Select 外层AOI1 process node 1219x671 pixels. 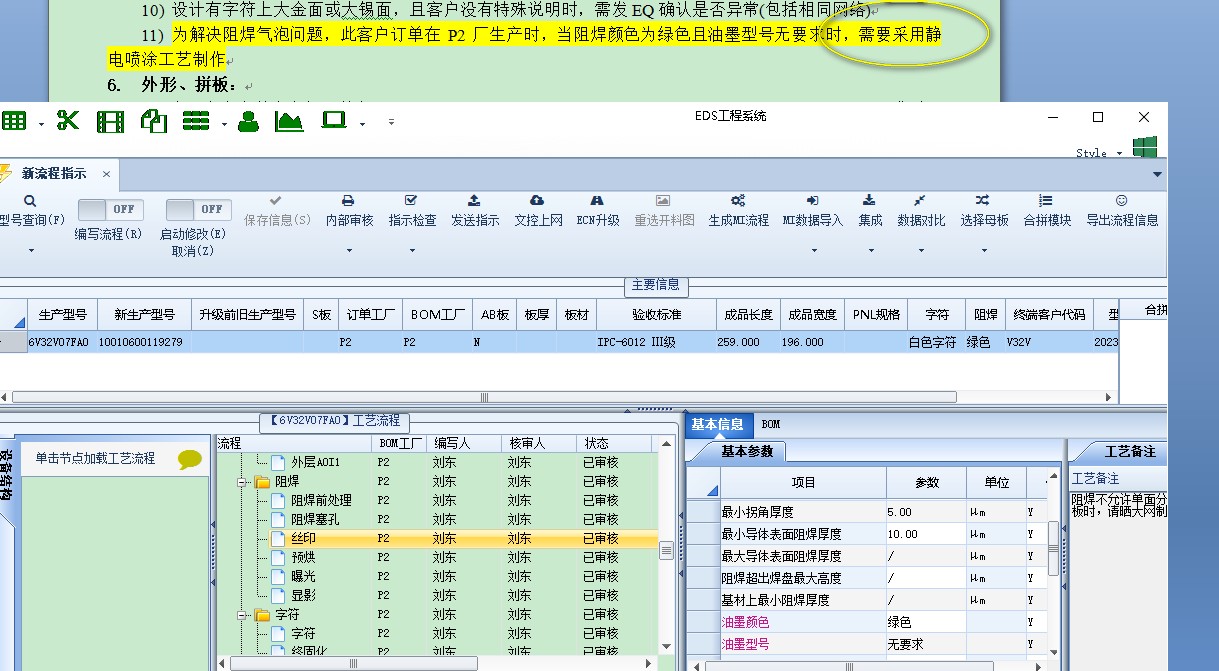316,462
